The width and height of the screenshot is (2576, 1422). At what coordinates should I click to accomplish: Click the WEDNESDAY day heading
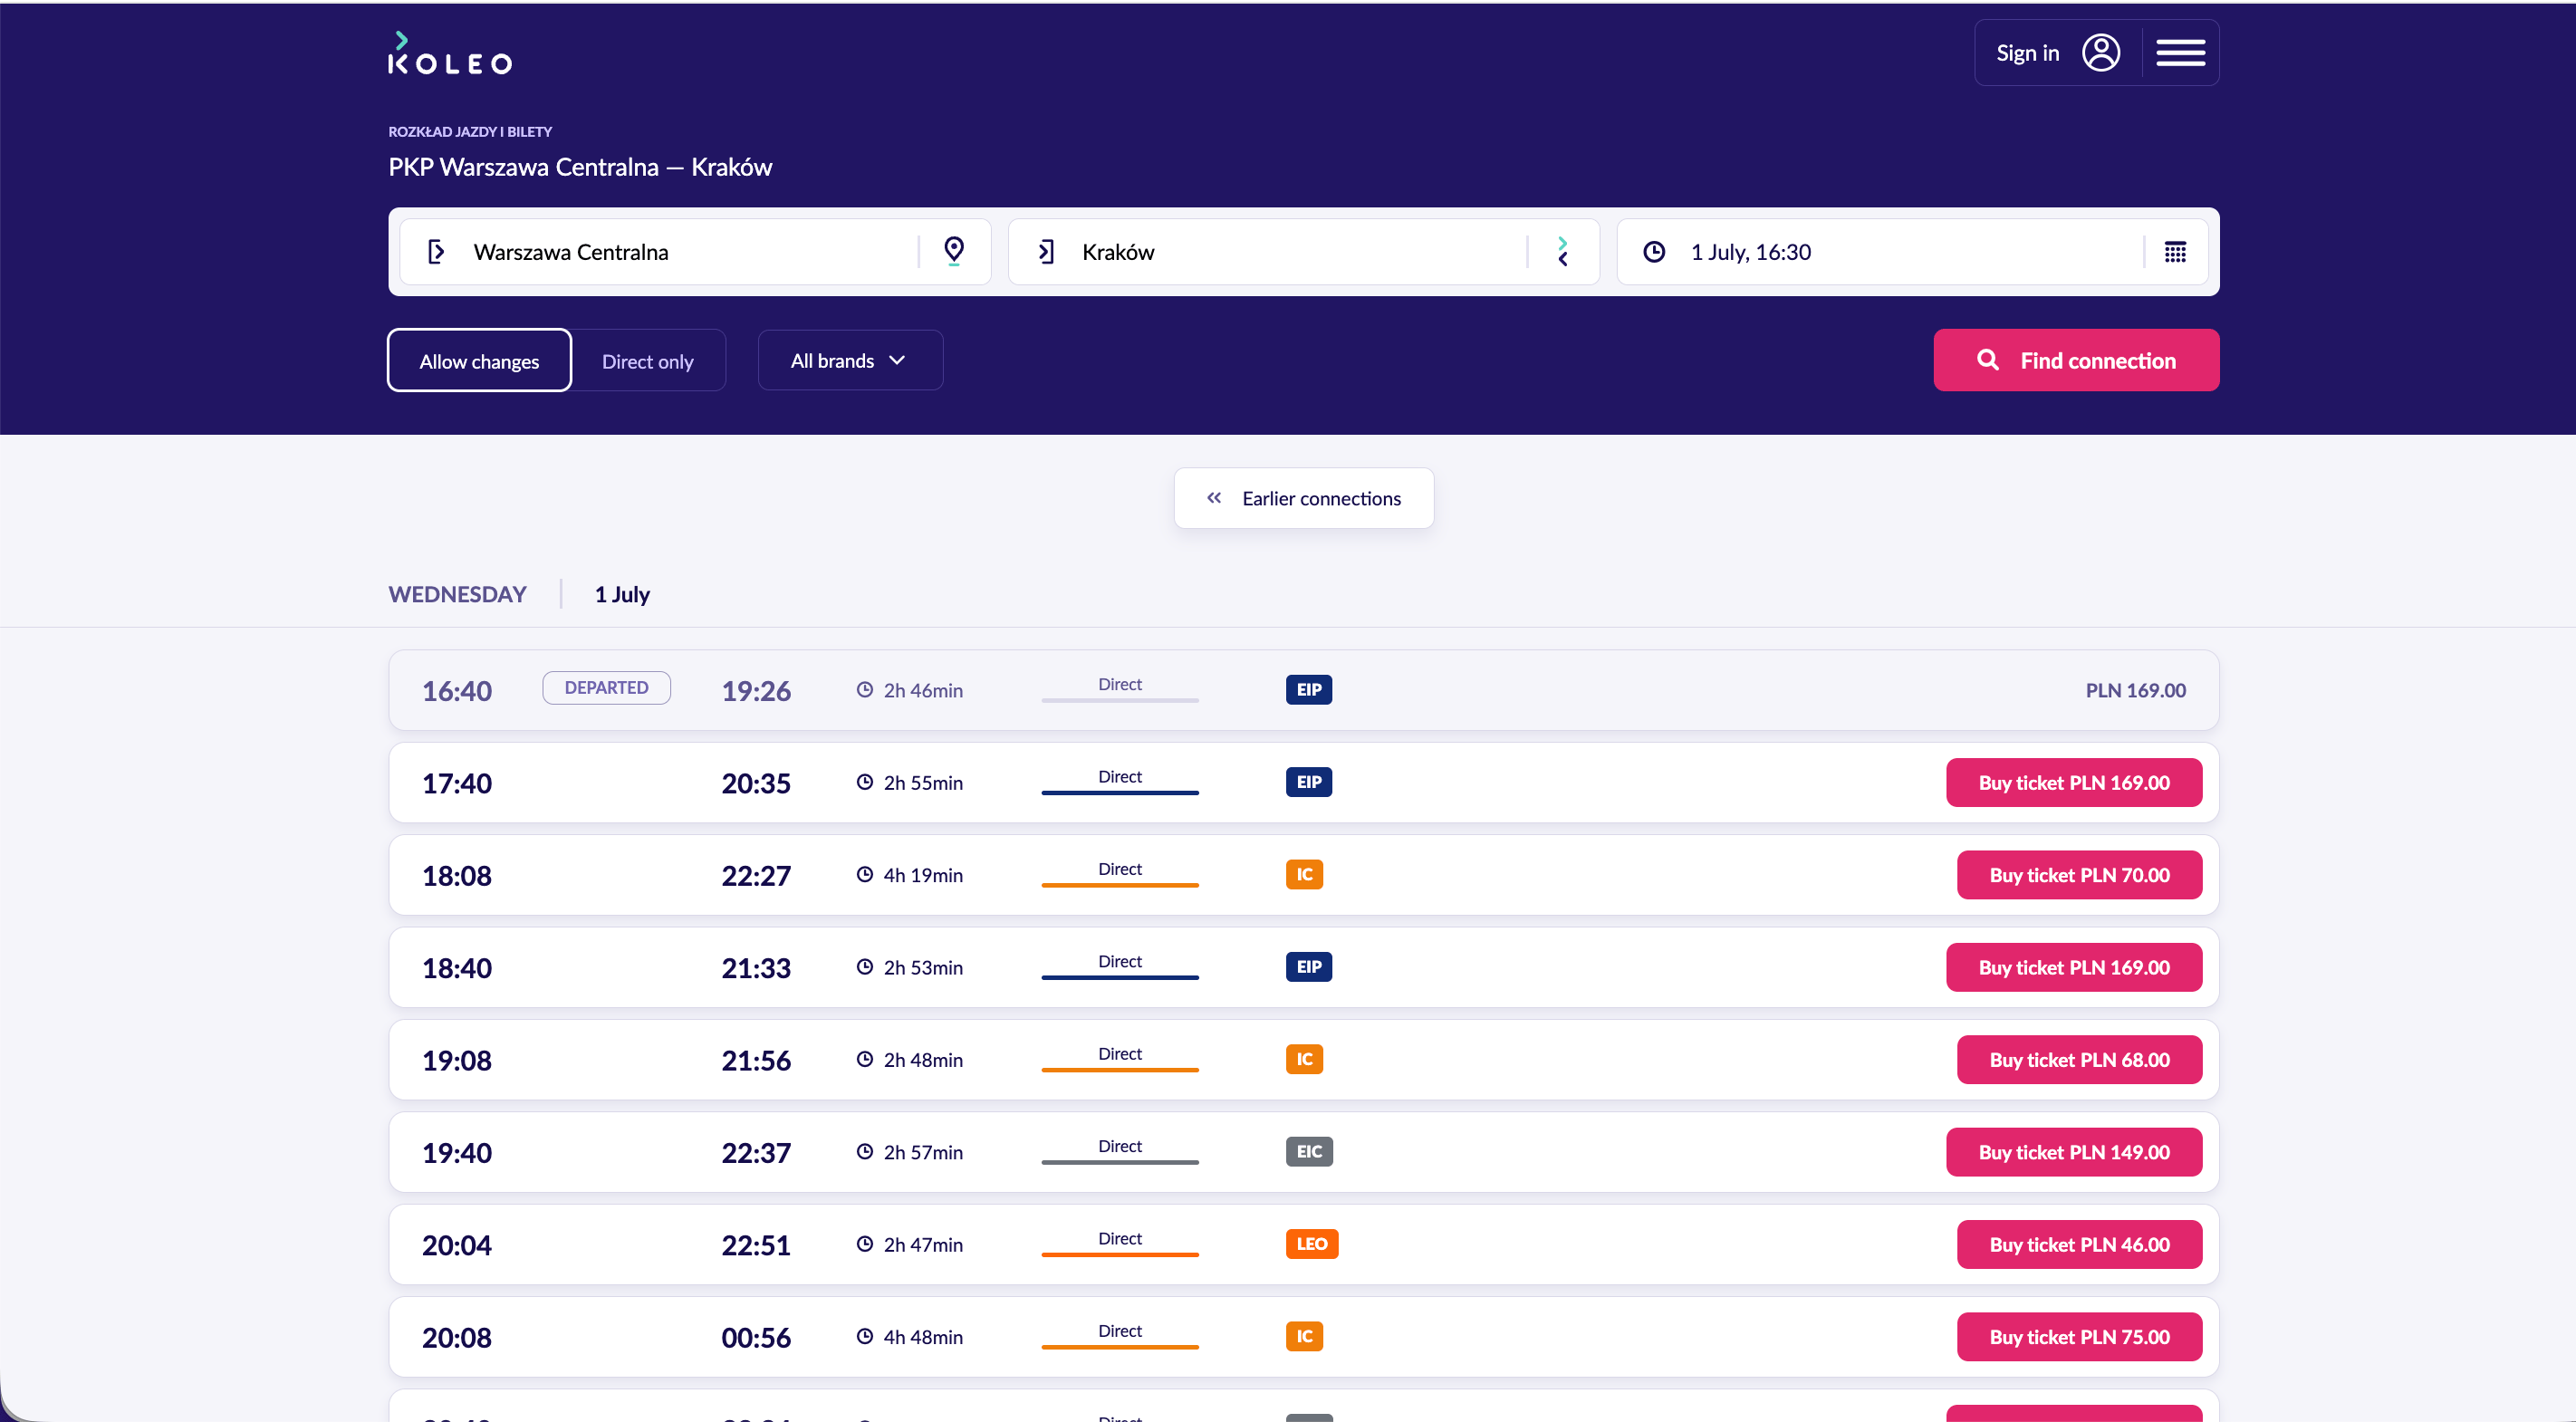pyautogui.click(x=457, y=594)
